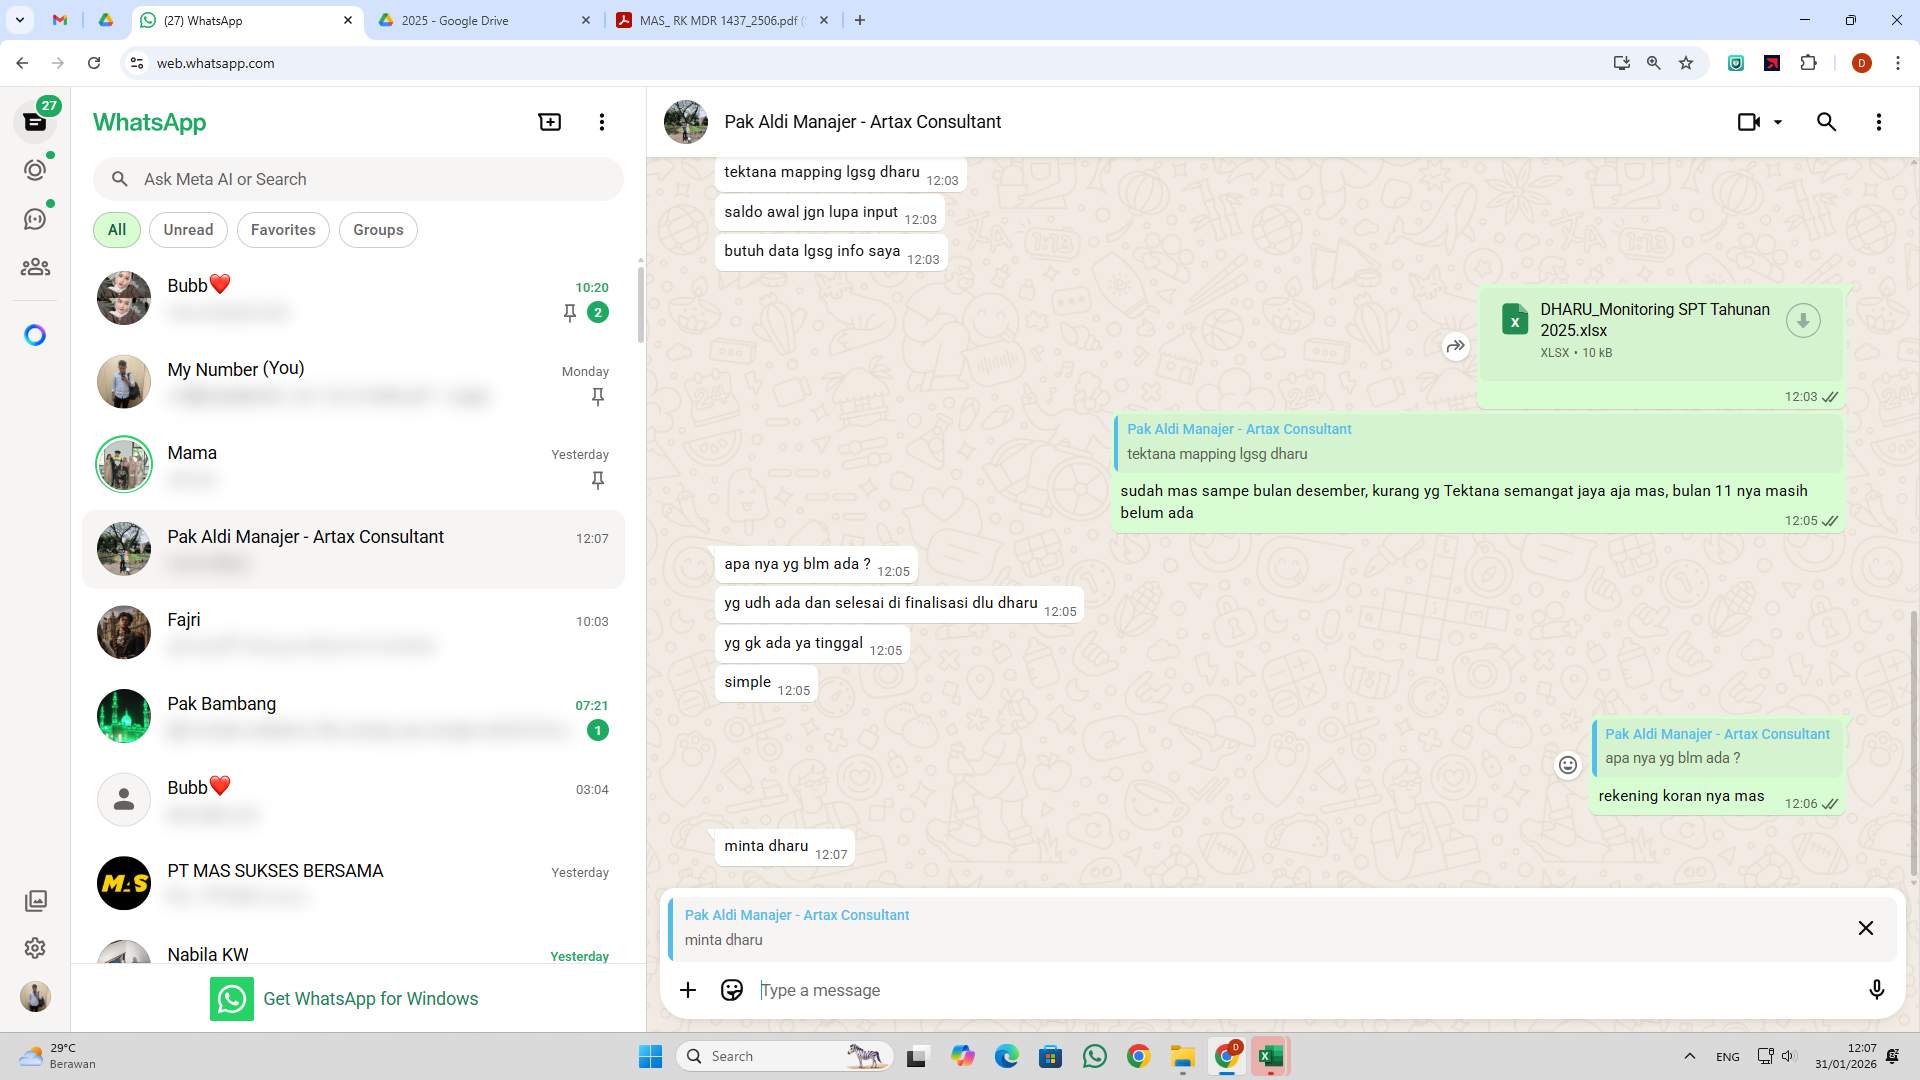Open the Status sidebar icon

point(35,168)
